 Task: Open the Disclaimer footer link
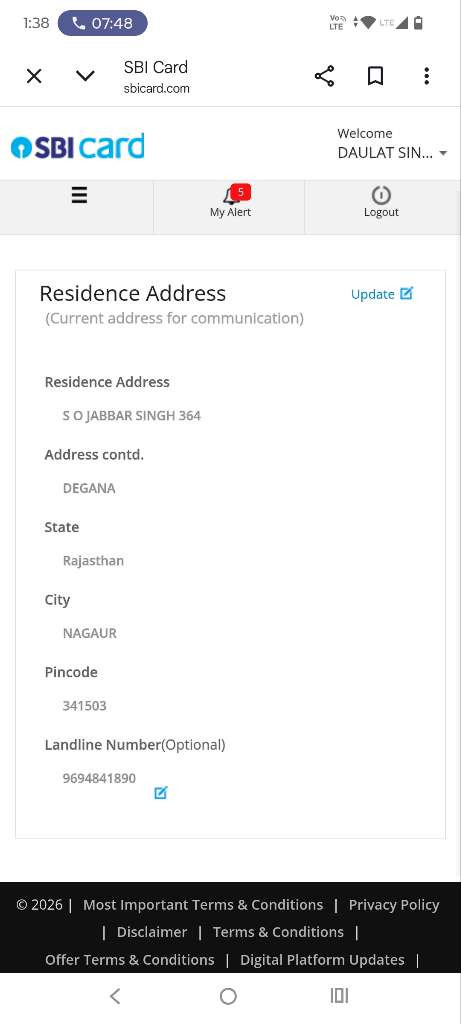(x=152, y=932)
